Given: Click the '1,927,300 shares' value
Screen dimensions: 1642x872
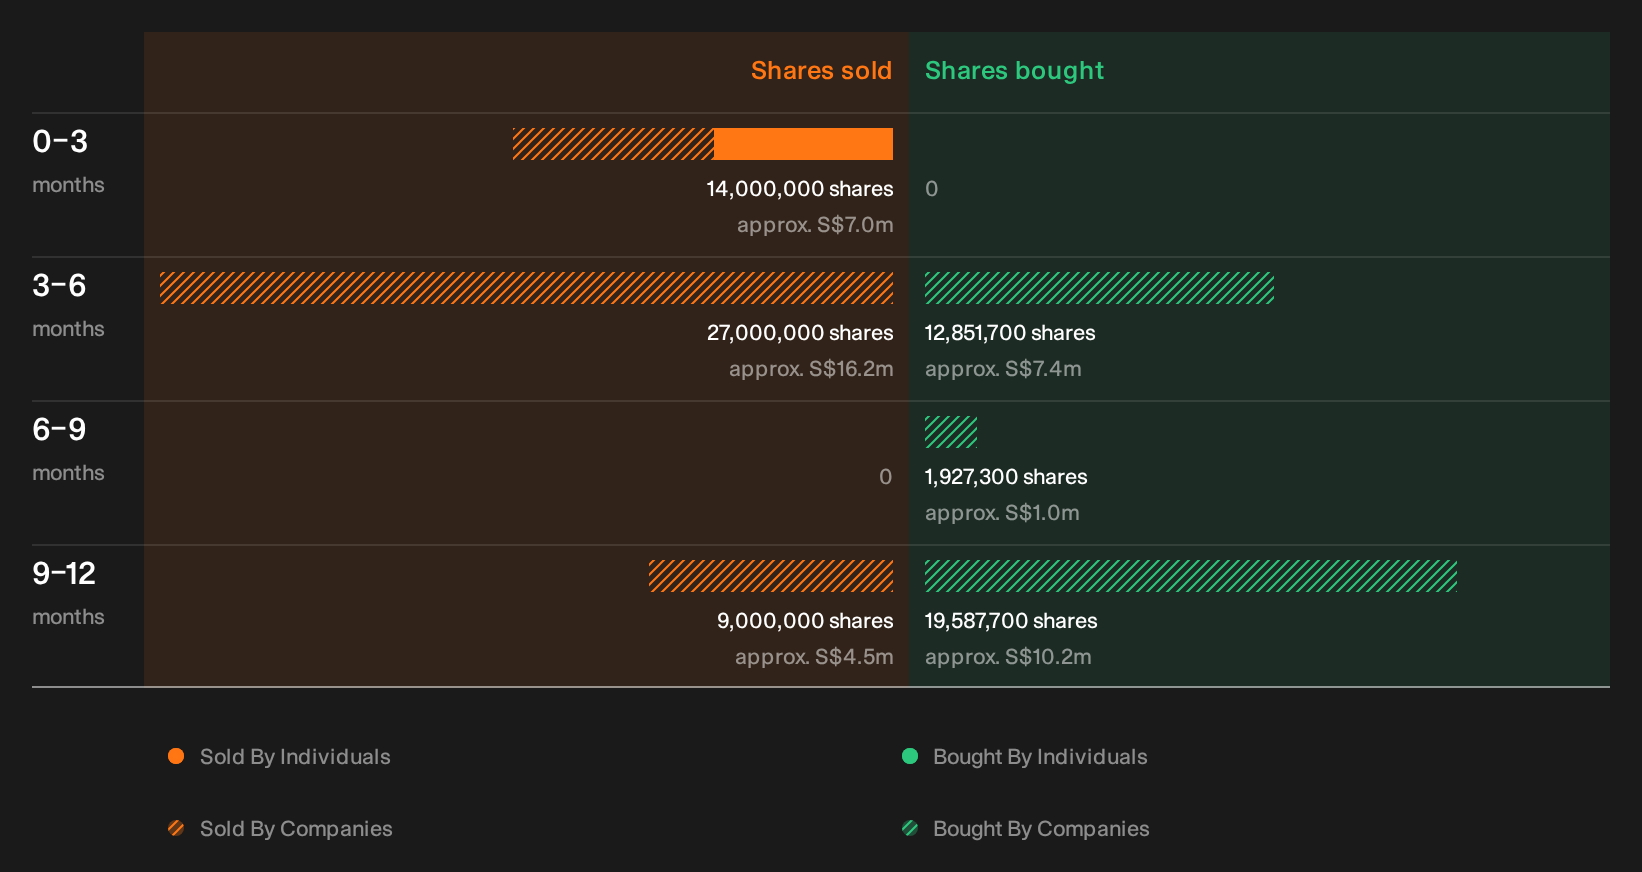Looking at the screenshot, I should [1006, 477].
